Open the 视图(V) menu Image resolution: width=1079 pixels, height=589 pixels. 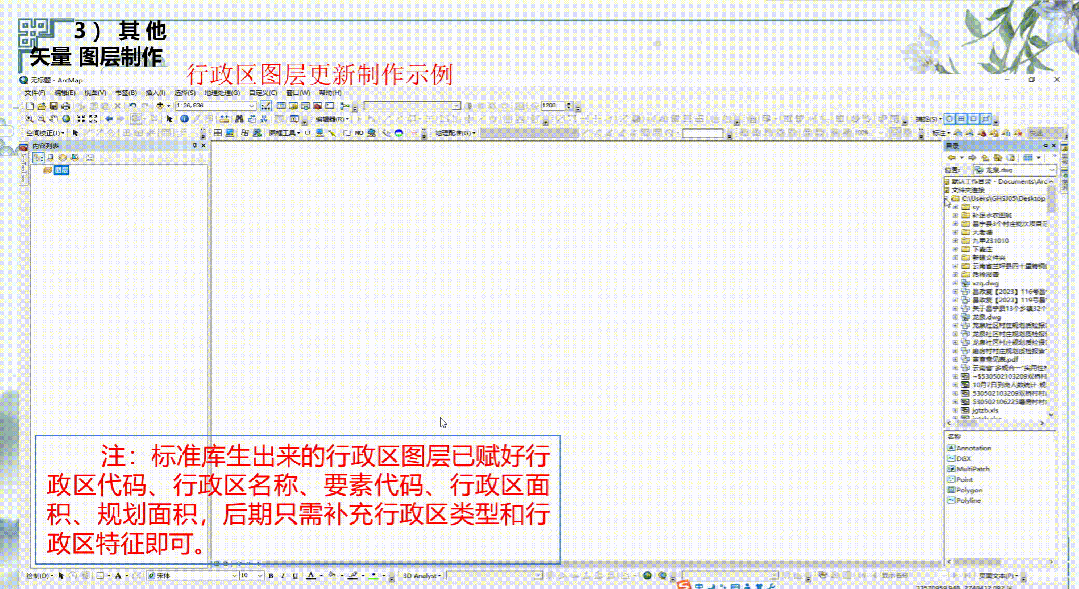(x=95, y=93)
